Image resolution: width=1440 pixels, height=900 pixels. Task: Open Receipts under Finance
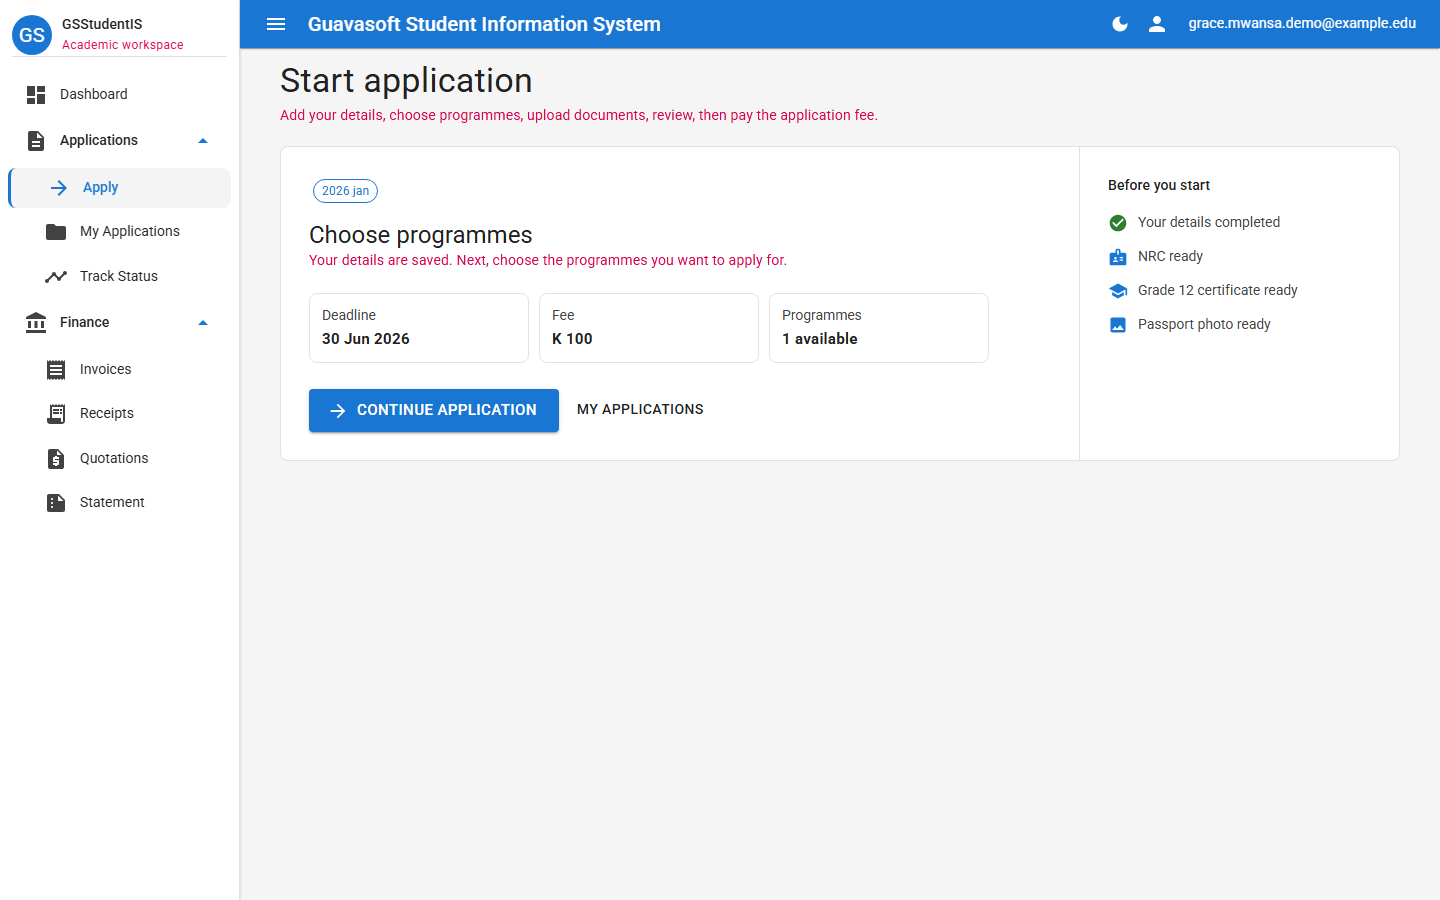tap(119, 414)
